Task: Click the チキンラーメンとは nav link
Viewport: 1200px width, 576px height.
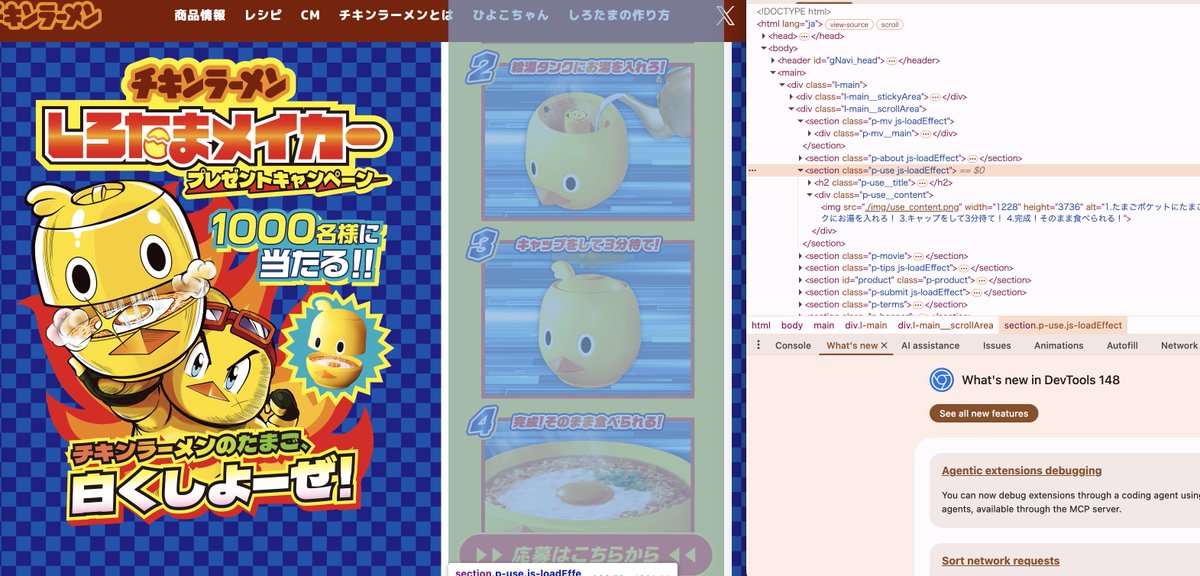Action: pos(396,15)
